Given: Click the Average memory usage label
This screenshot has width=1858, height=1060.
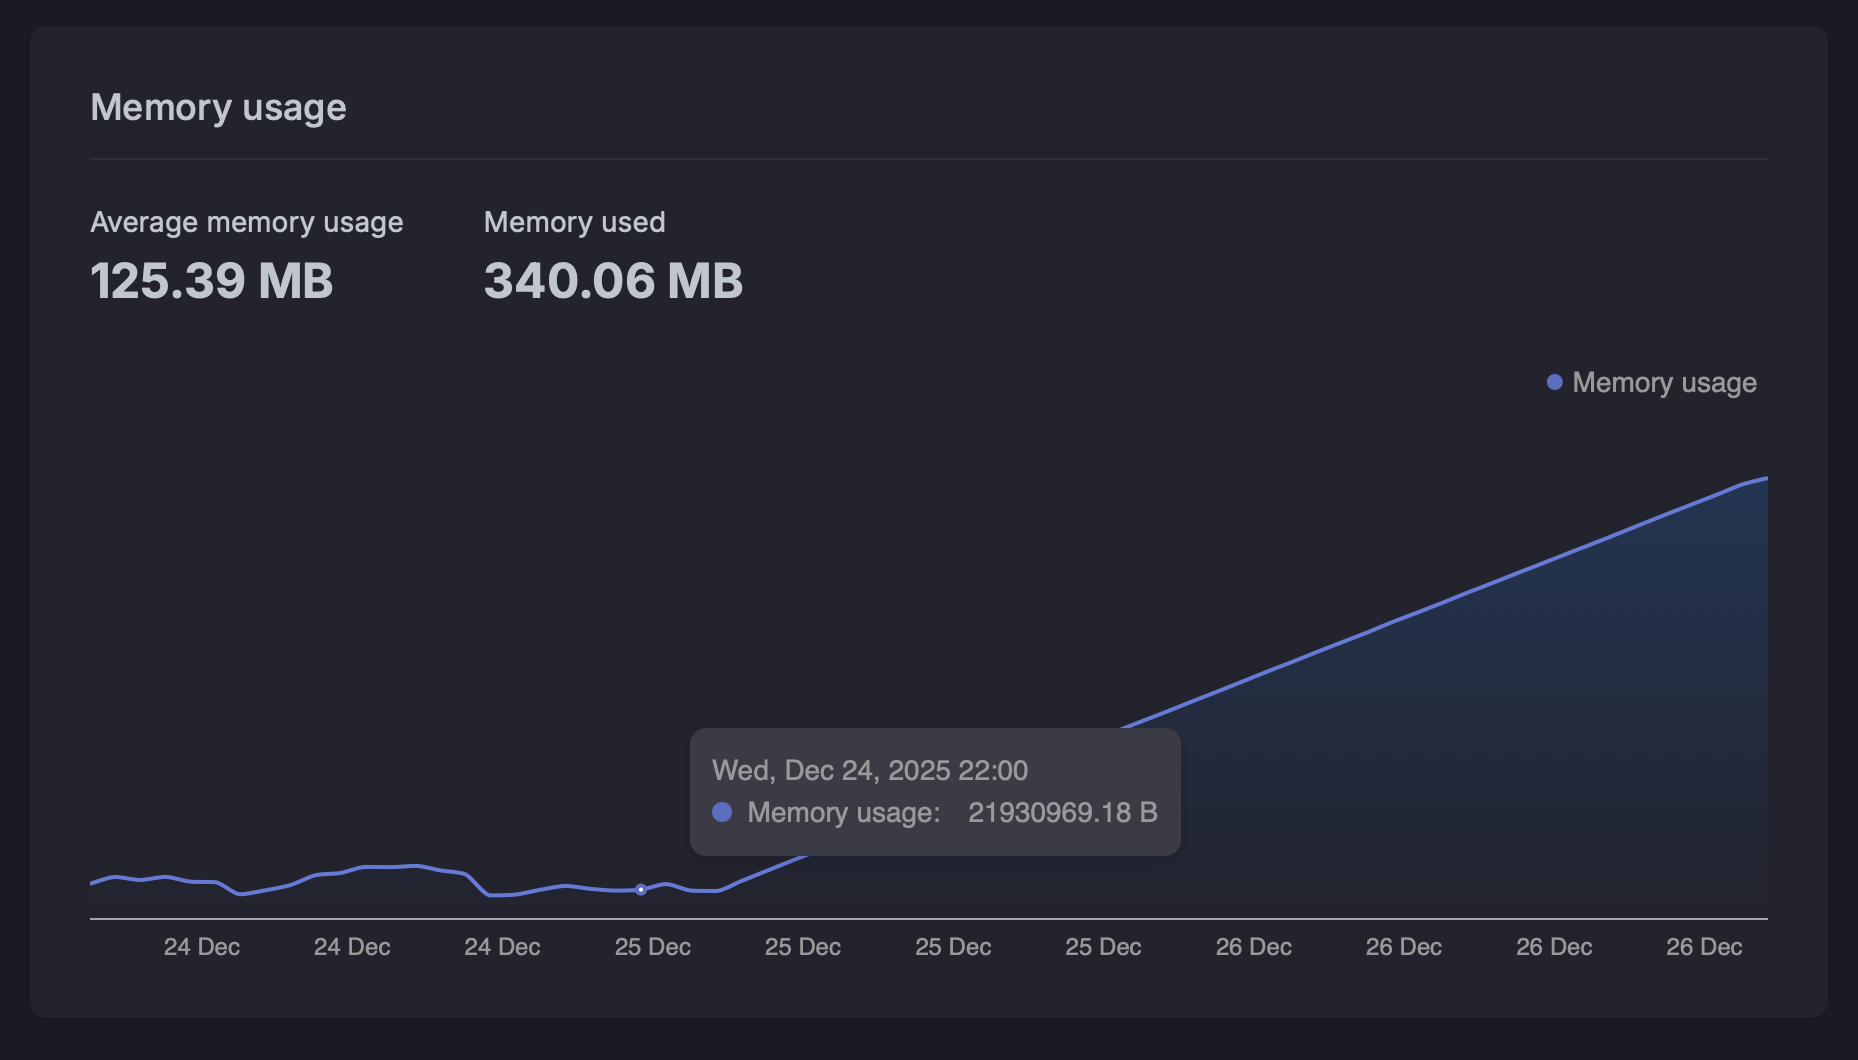Looking at the screenshot, I should click(x=246, y=222).
